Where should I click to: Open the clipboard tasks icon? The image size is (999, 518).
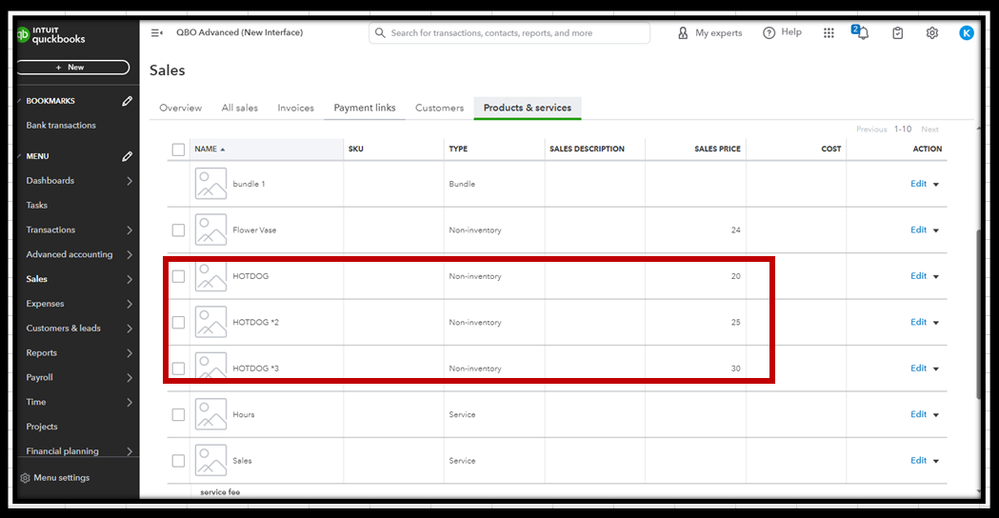897,32
